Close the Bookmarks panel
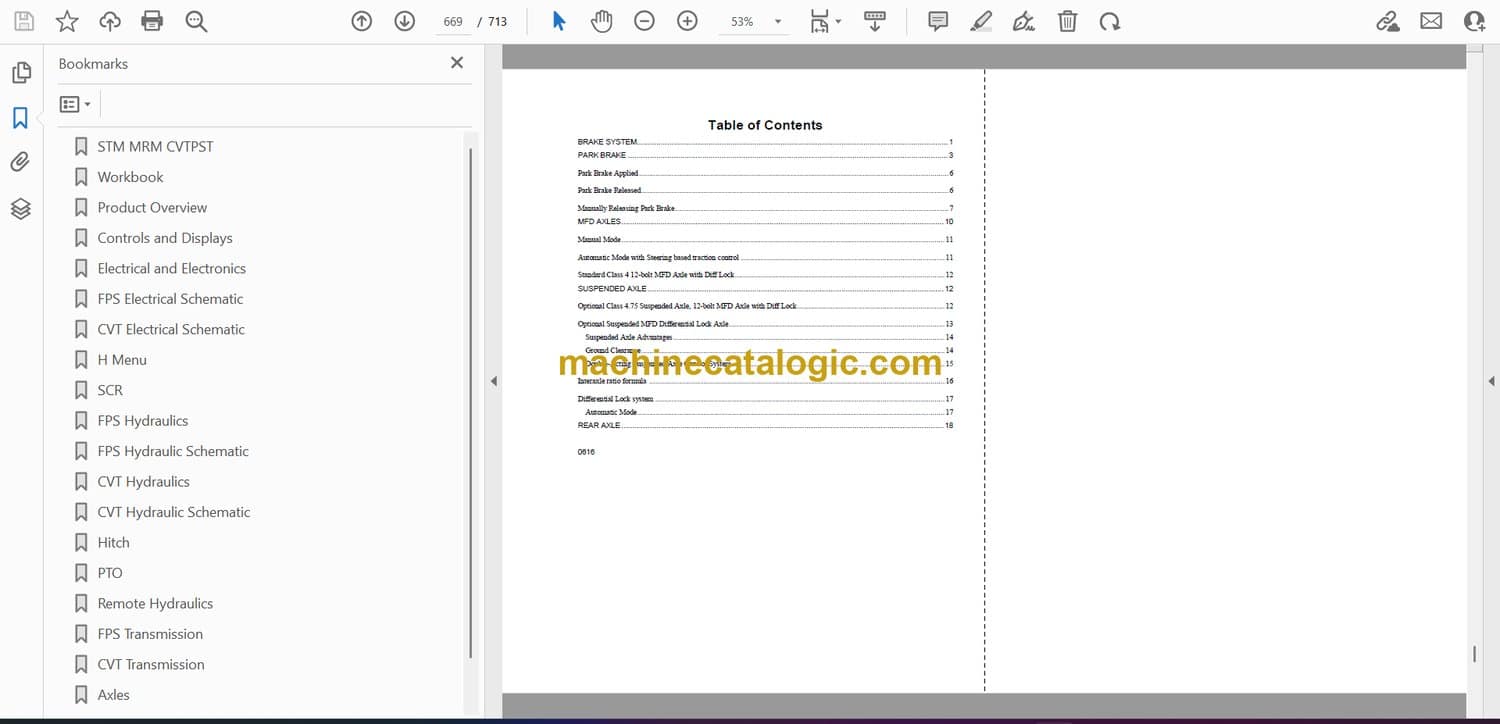1500x724 pixels. [x=457, y=63]
